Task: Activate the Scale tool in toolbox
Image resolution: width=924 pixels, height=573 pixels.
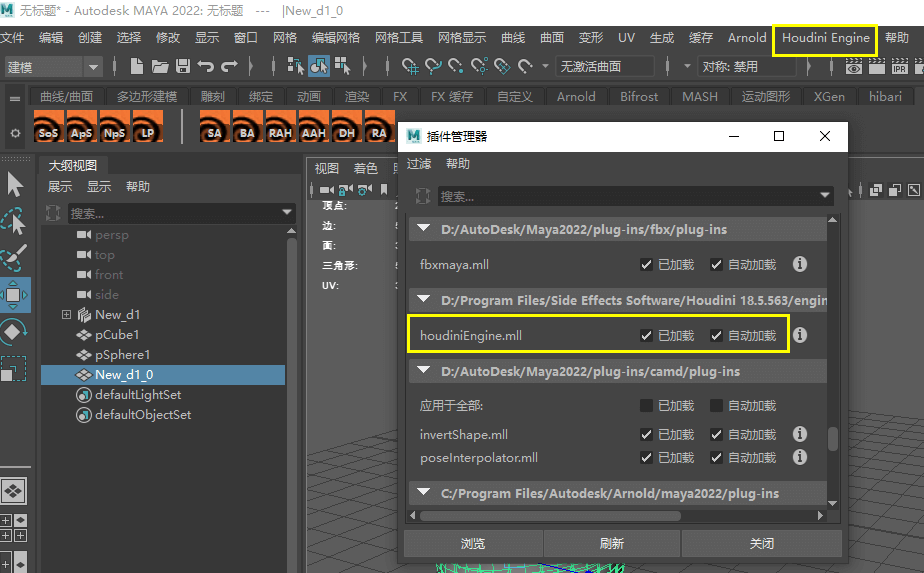Action: (13, 368)
